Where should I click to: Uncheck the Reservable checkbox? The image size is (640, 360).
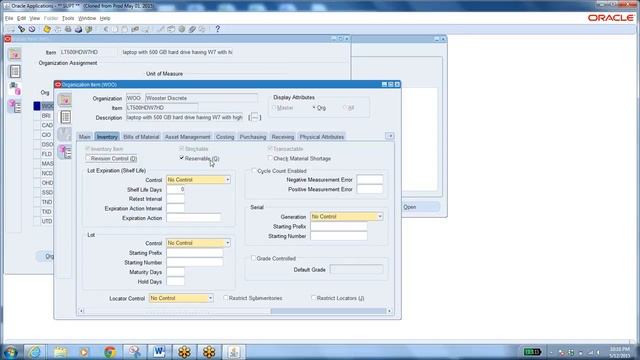(x=182, y=158)
